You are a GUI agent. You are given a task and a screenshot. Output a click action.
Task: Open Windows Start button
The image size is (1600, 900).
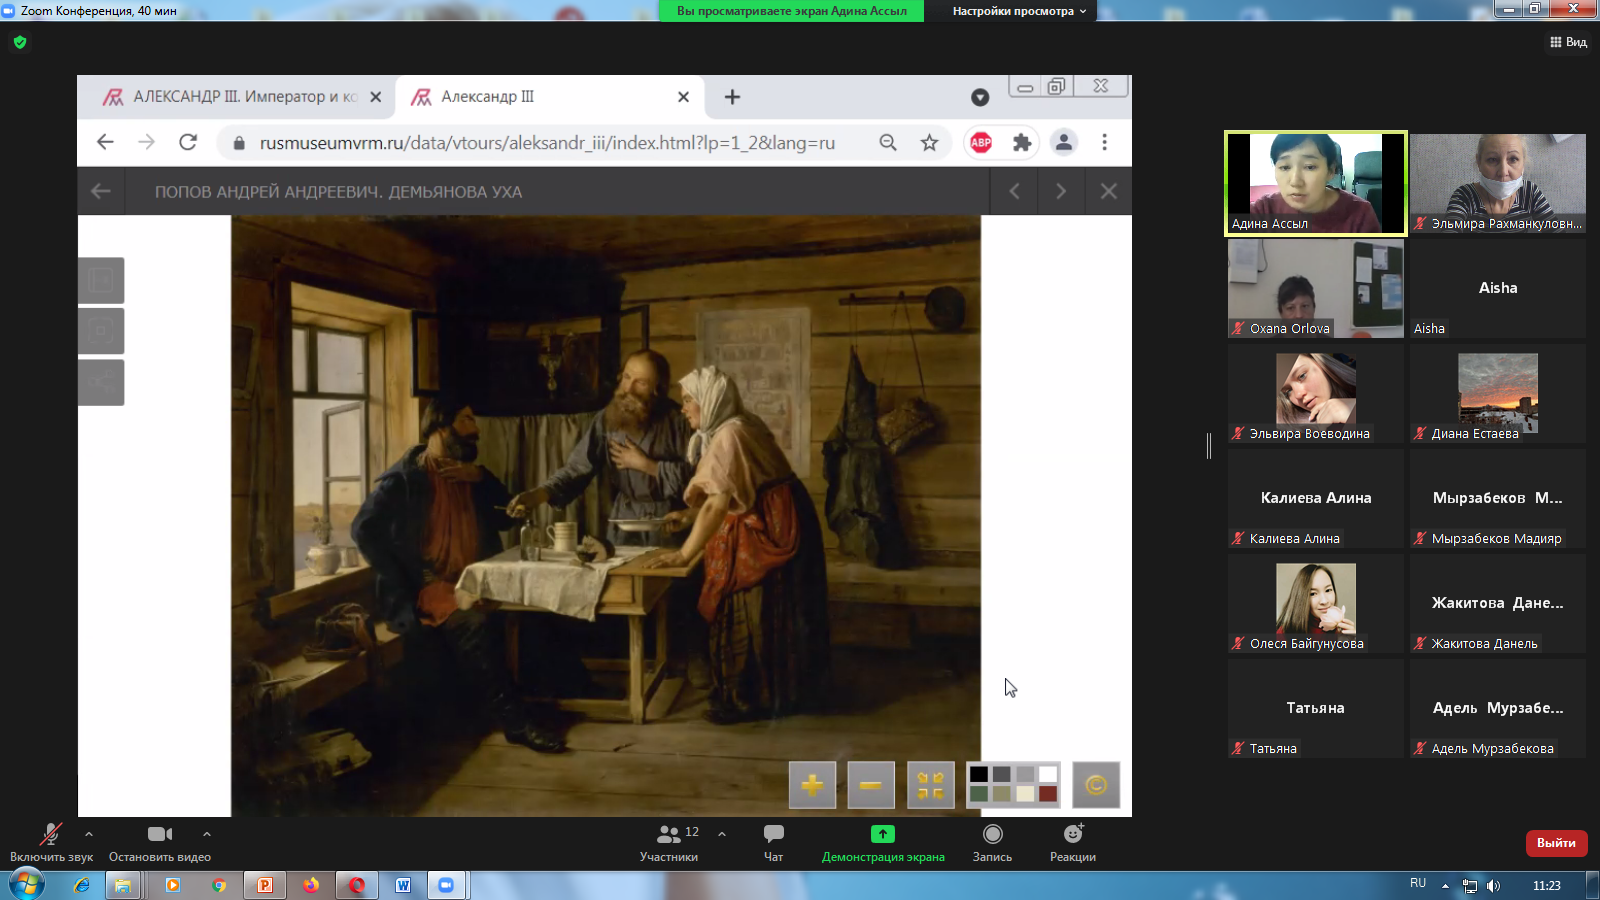pyautogui.click(x=26, y=885)
